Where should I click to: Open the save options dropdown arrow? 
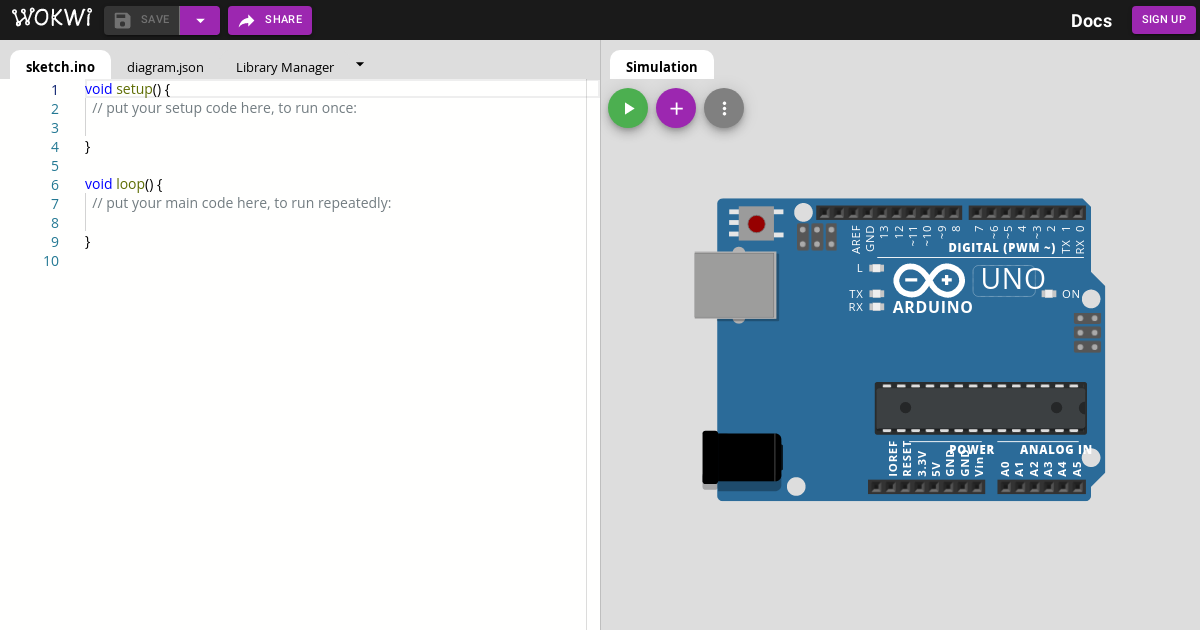[199, 19]
